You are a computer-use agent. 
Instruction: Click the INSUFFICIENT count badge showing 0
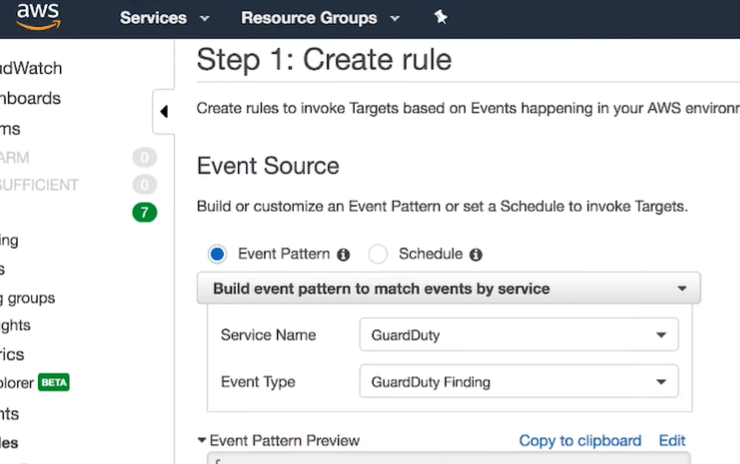[144, 185]
